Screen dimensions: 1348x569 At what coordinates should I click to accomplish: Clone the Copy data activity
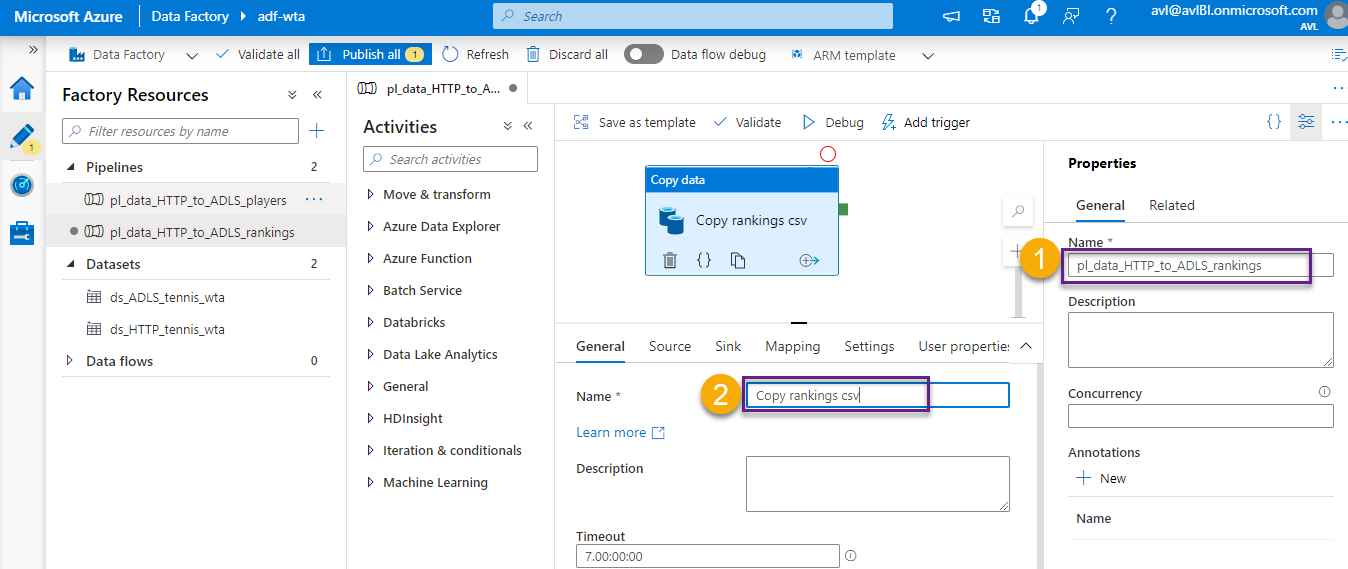point(738,260)
